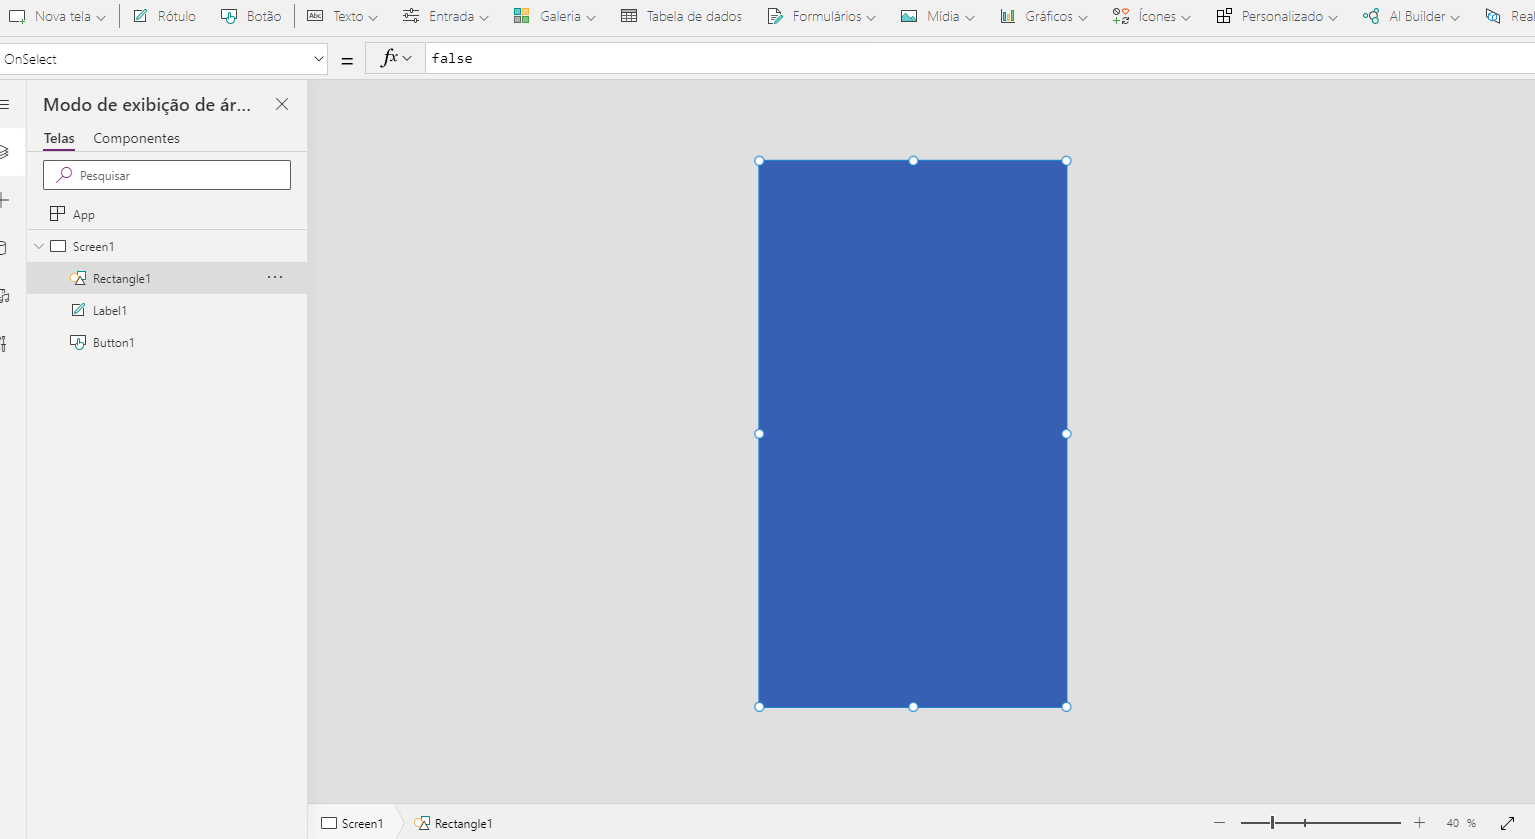Select Button1 in the tree view
Viewport: 1535px width, 839px height.
[x=113, y=342]
